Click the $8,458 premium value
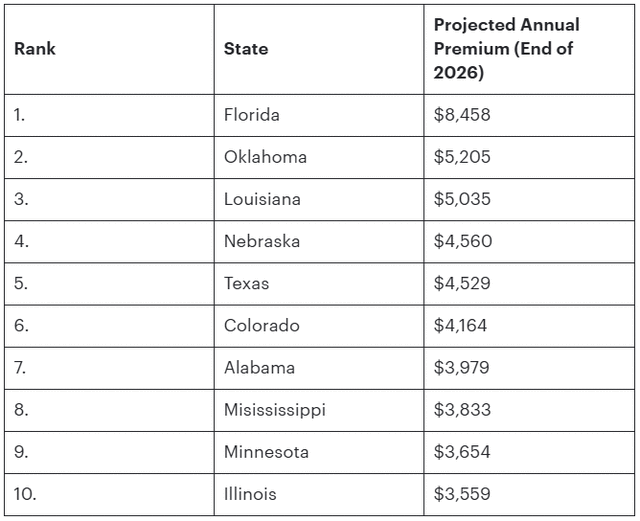 click(462, 115)
